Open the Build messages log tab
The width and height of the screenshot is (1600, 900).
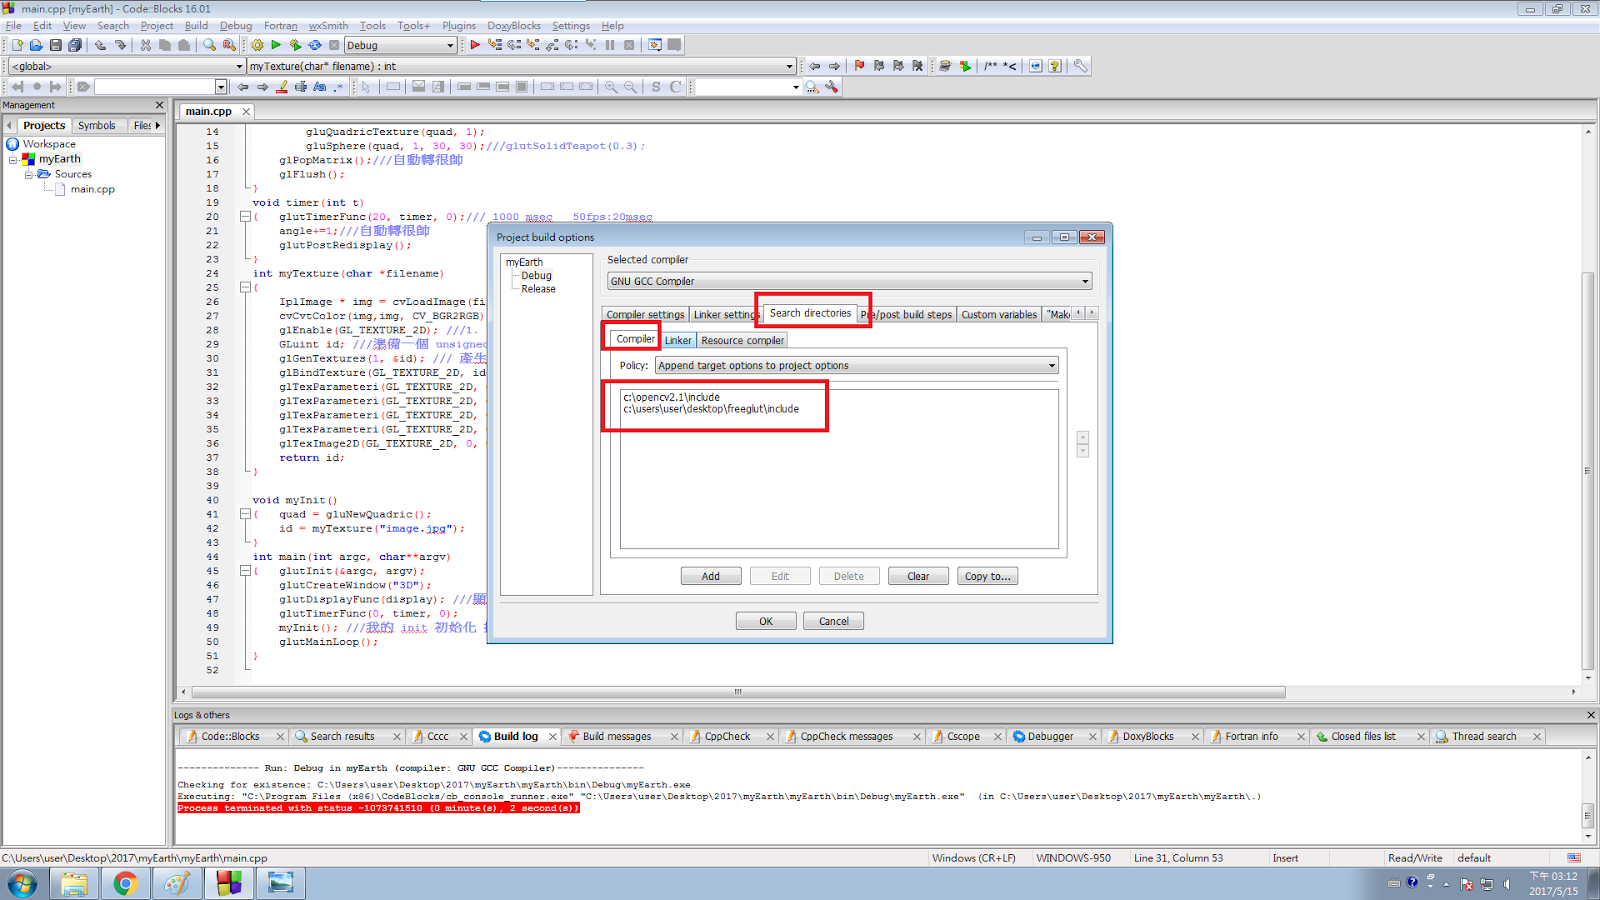(617, 736)
